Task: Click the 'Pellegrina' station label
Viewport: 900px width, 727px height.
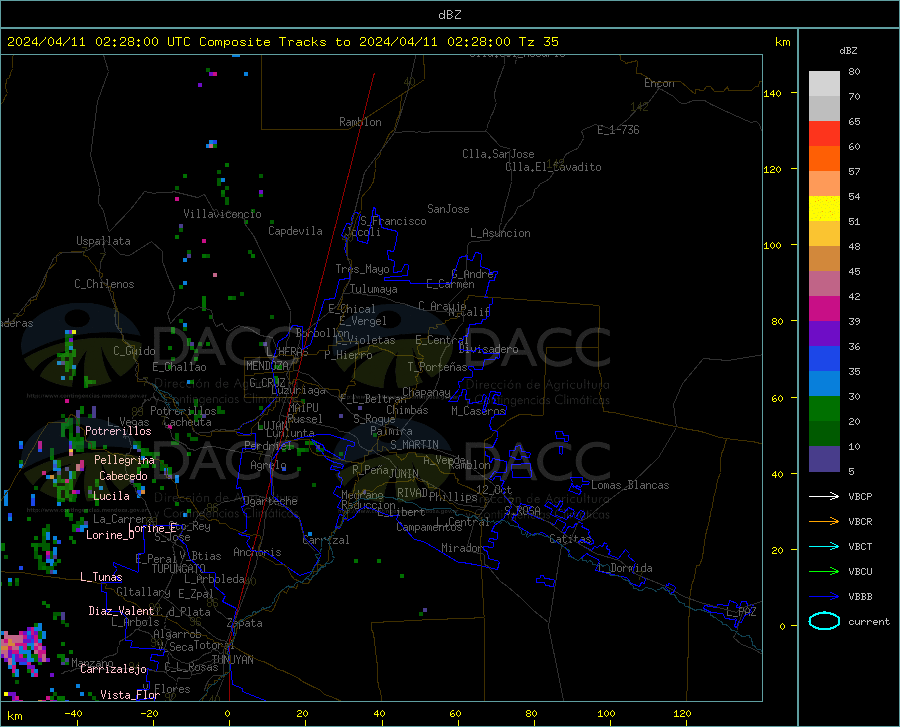Action: 125,460
